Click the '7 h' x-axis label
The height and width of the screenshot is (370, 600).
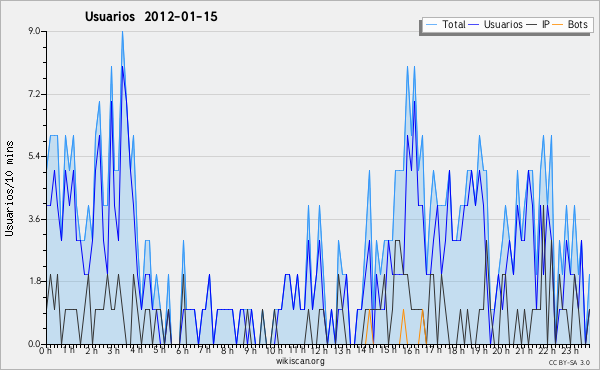tap(205, 350)
